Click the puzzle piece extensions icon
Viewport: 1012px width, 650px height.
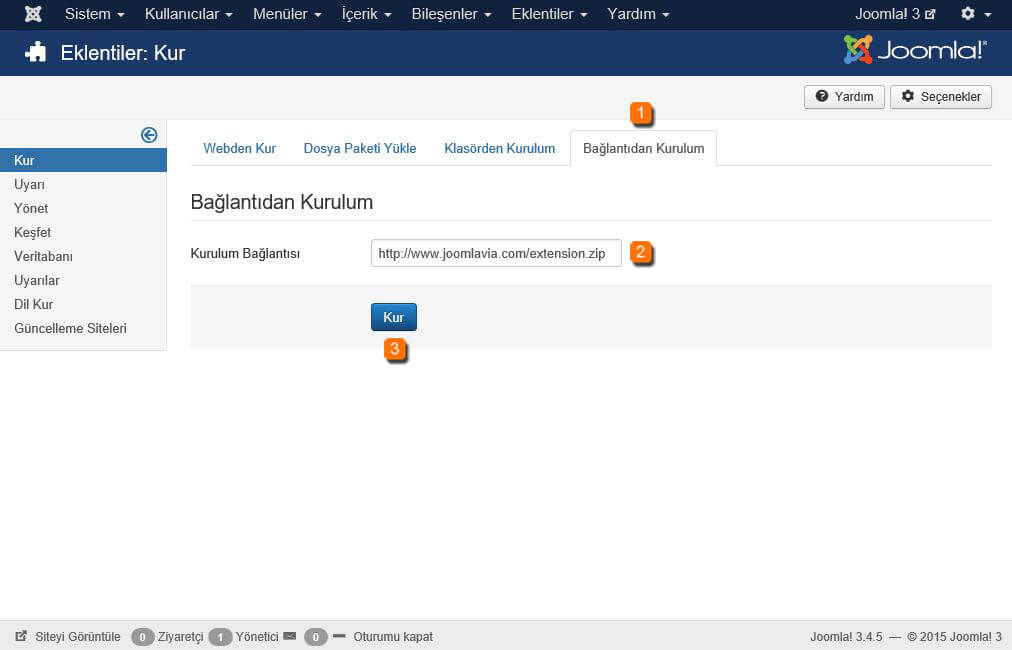point(36,53)
